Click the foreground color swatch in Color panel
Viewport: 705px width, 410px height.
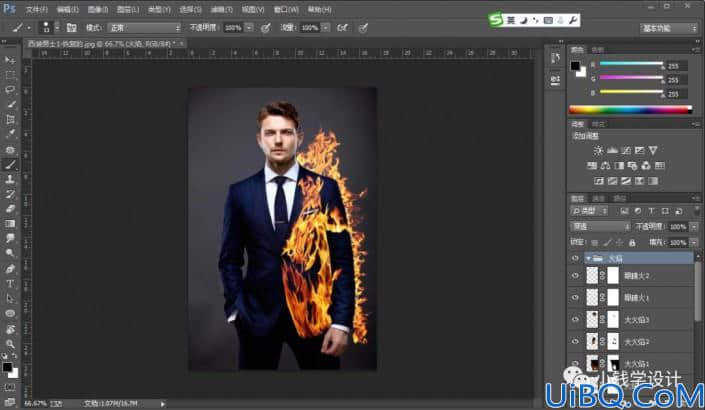click(575, 66)
